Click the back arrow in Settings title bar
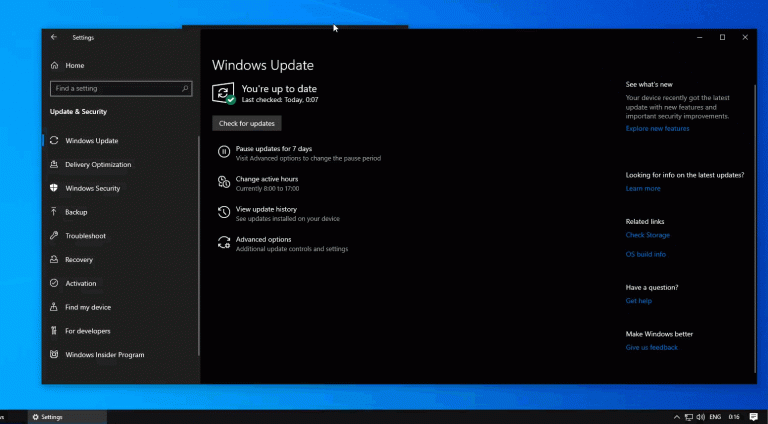The height and width of the screenshot is (424, 768). pos(54,37)
